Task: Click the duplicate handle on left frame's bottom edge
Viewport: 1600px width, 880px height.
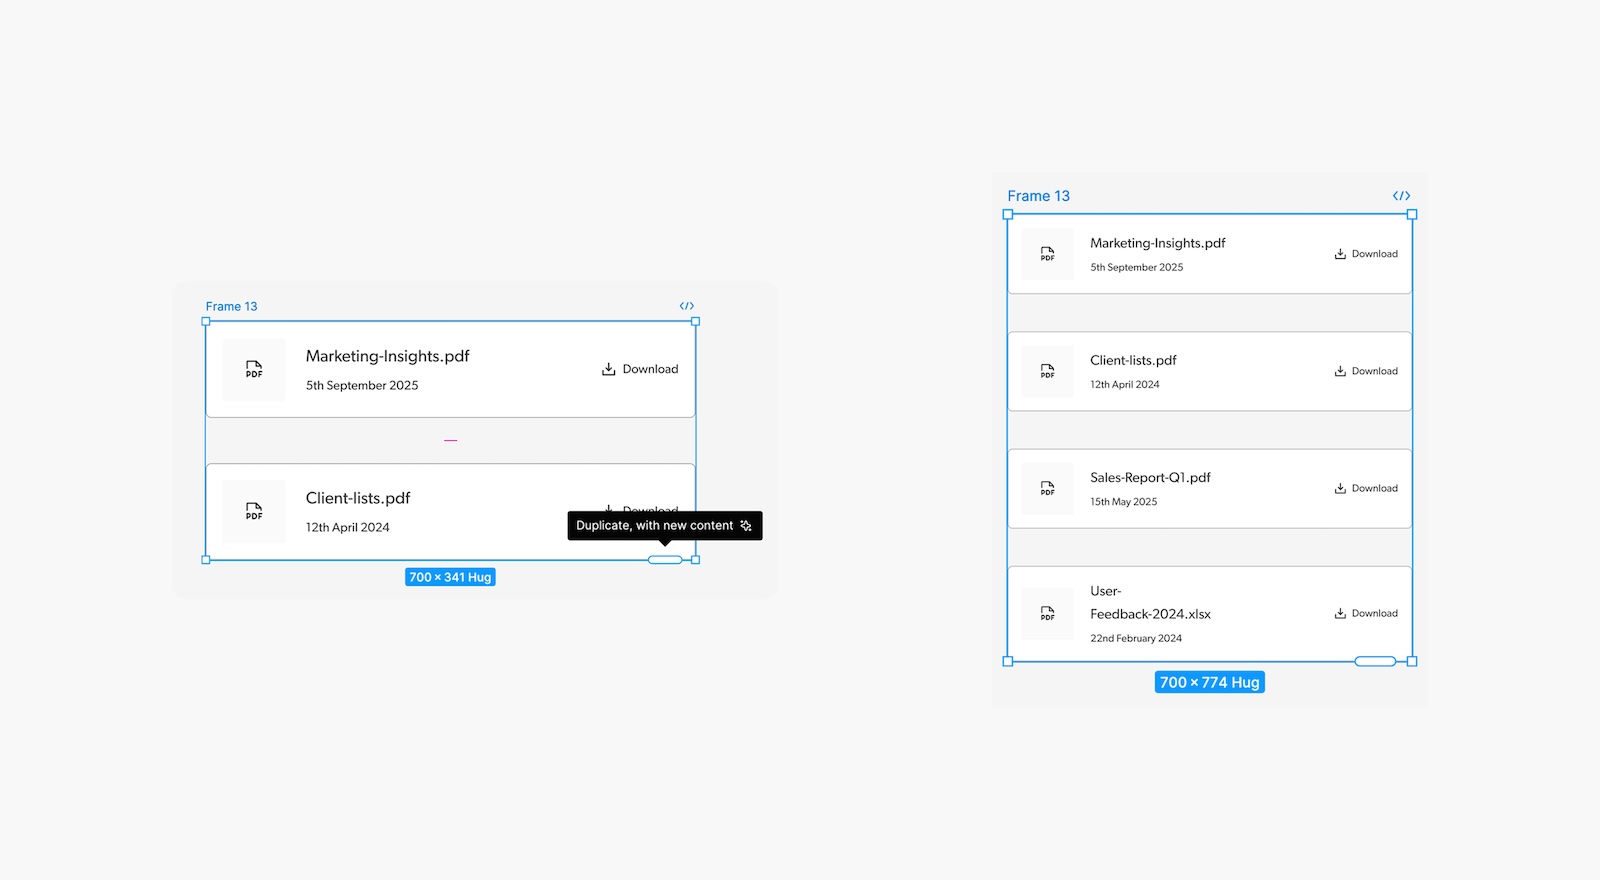Action: tap(665, 560)
